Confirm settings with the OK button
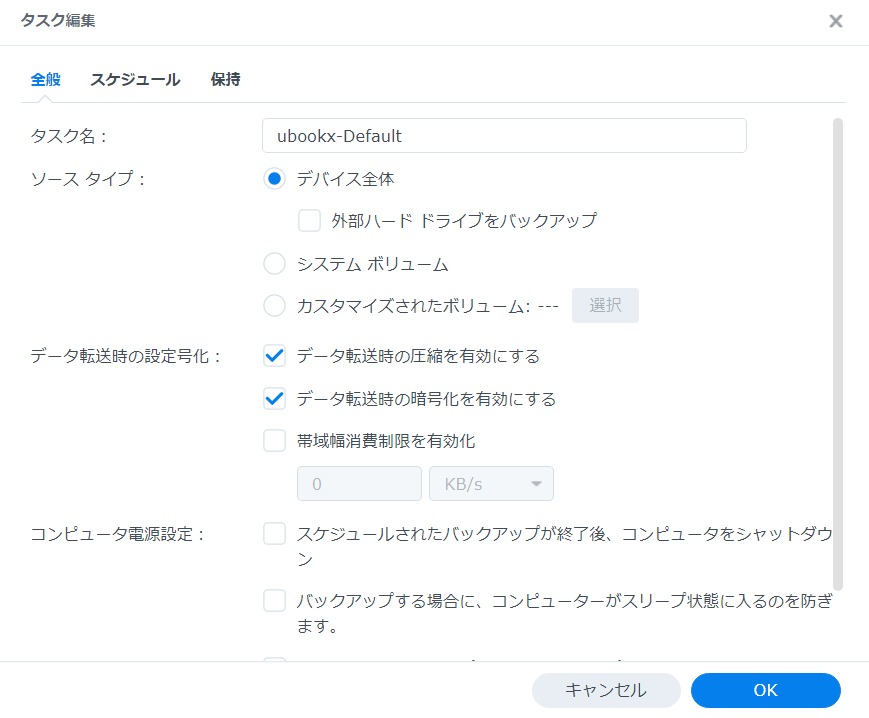The height and width of the screenshot is (718, 869). 764,690
